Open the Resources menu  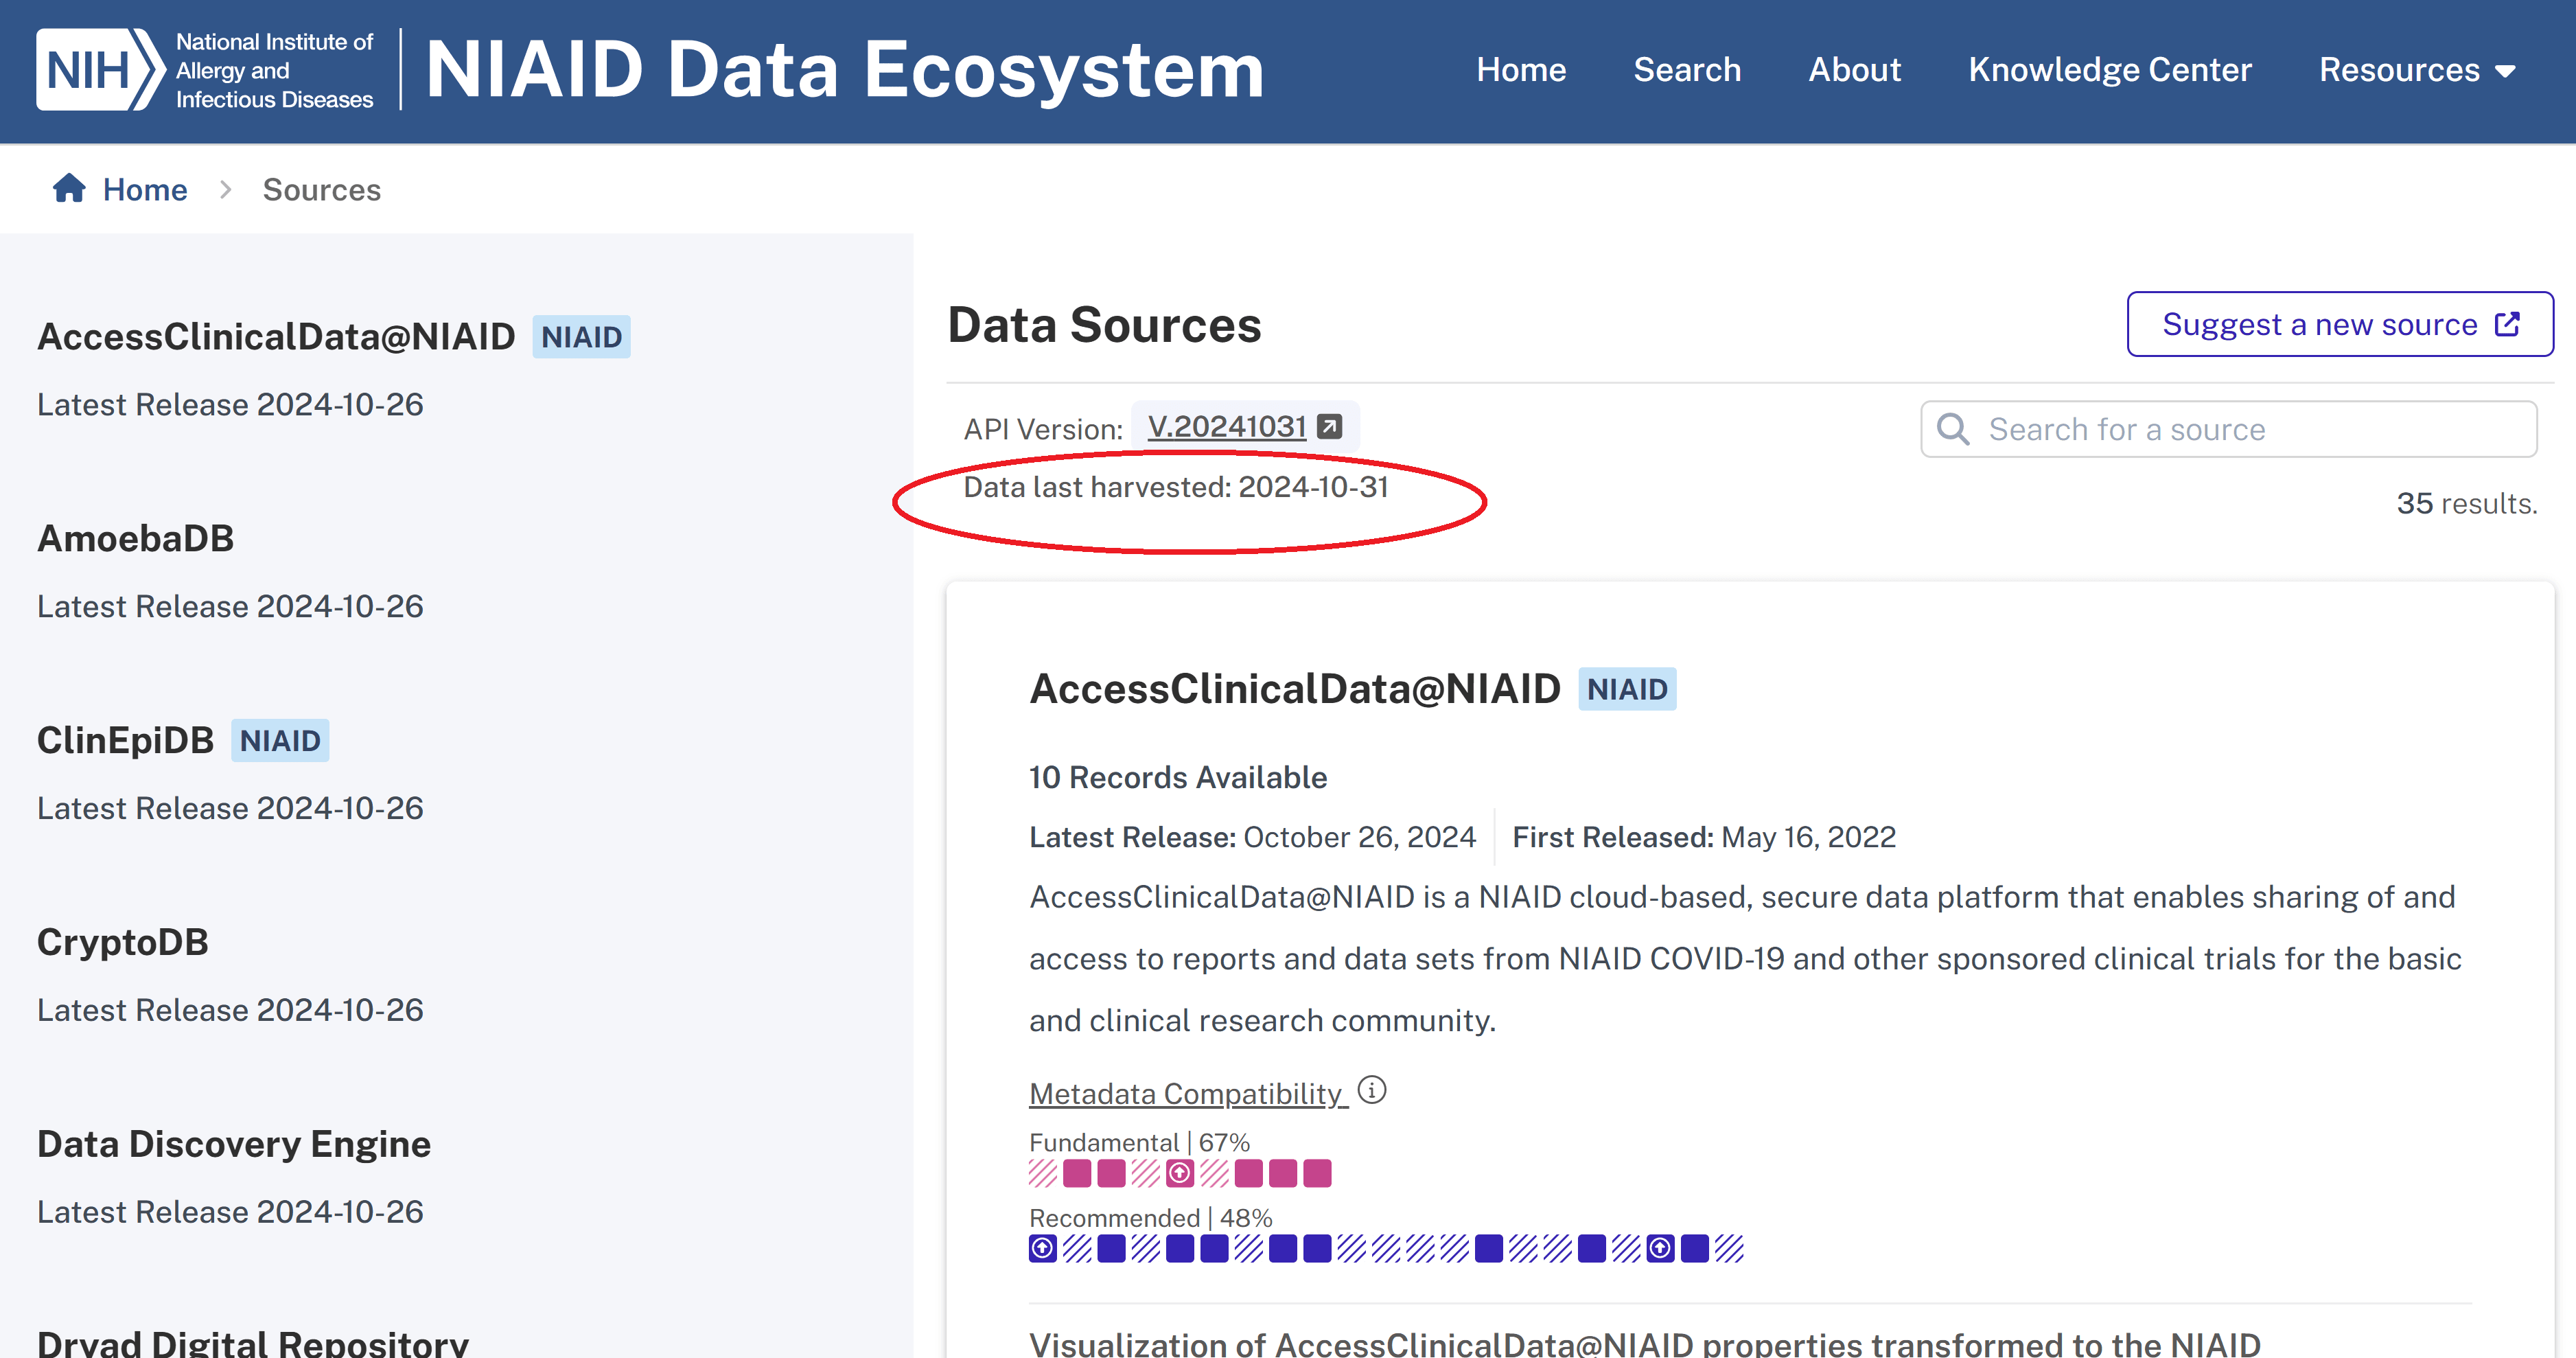coord(2417,70)
